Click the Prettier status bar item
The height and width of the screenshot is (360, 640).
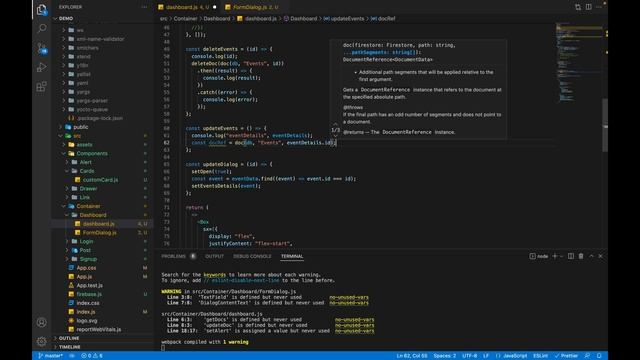566,356
